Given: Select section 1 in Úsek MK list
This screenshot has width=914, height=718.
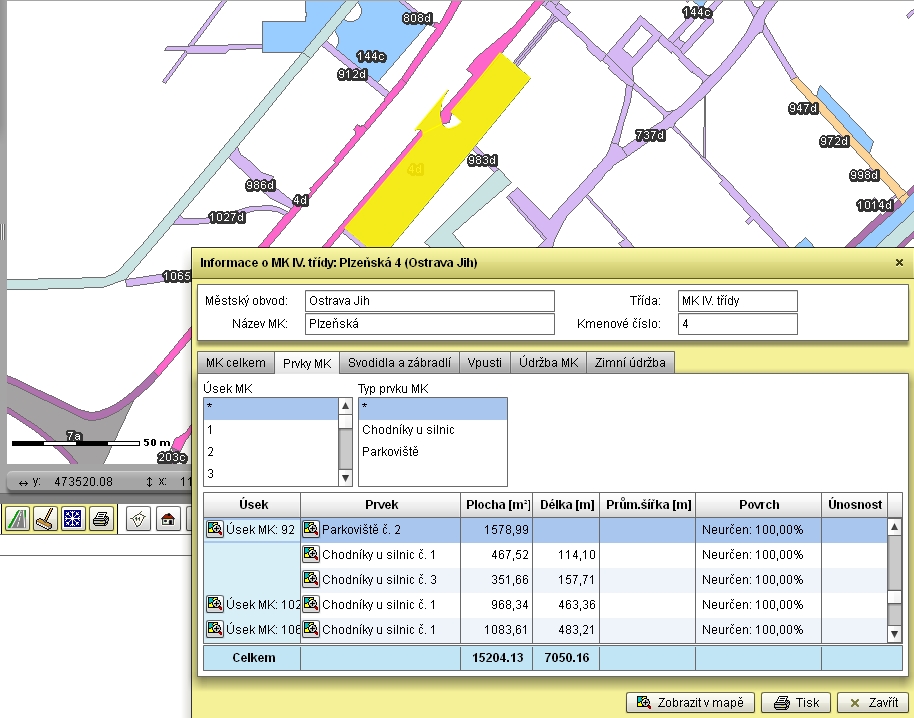Looking at the screenshot, I should pos(271,430).
